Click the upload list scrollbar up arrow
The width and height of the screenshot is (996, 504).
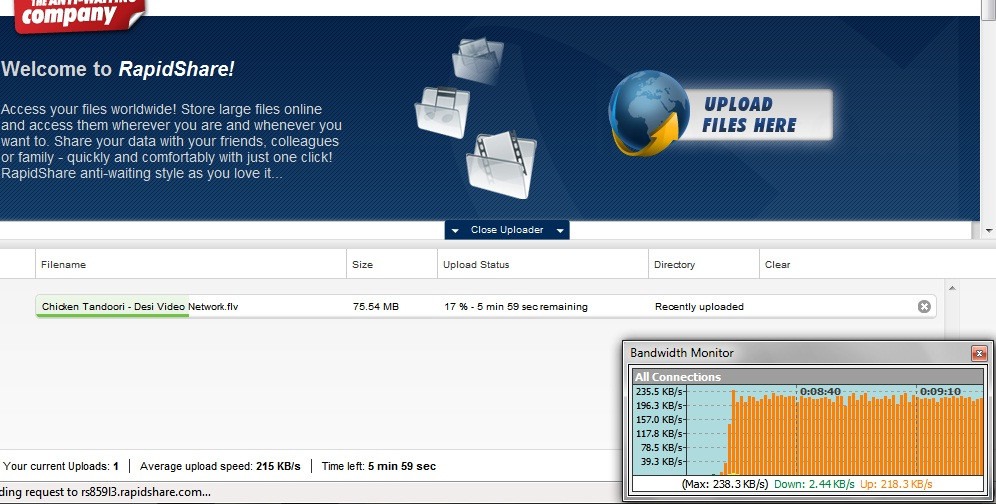(952, 289)
